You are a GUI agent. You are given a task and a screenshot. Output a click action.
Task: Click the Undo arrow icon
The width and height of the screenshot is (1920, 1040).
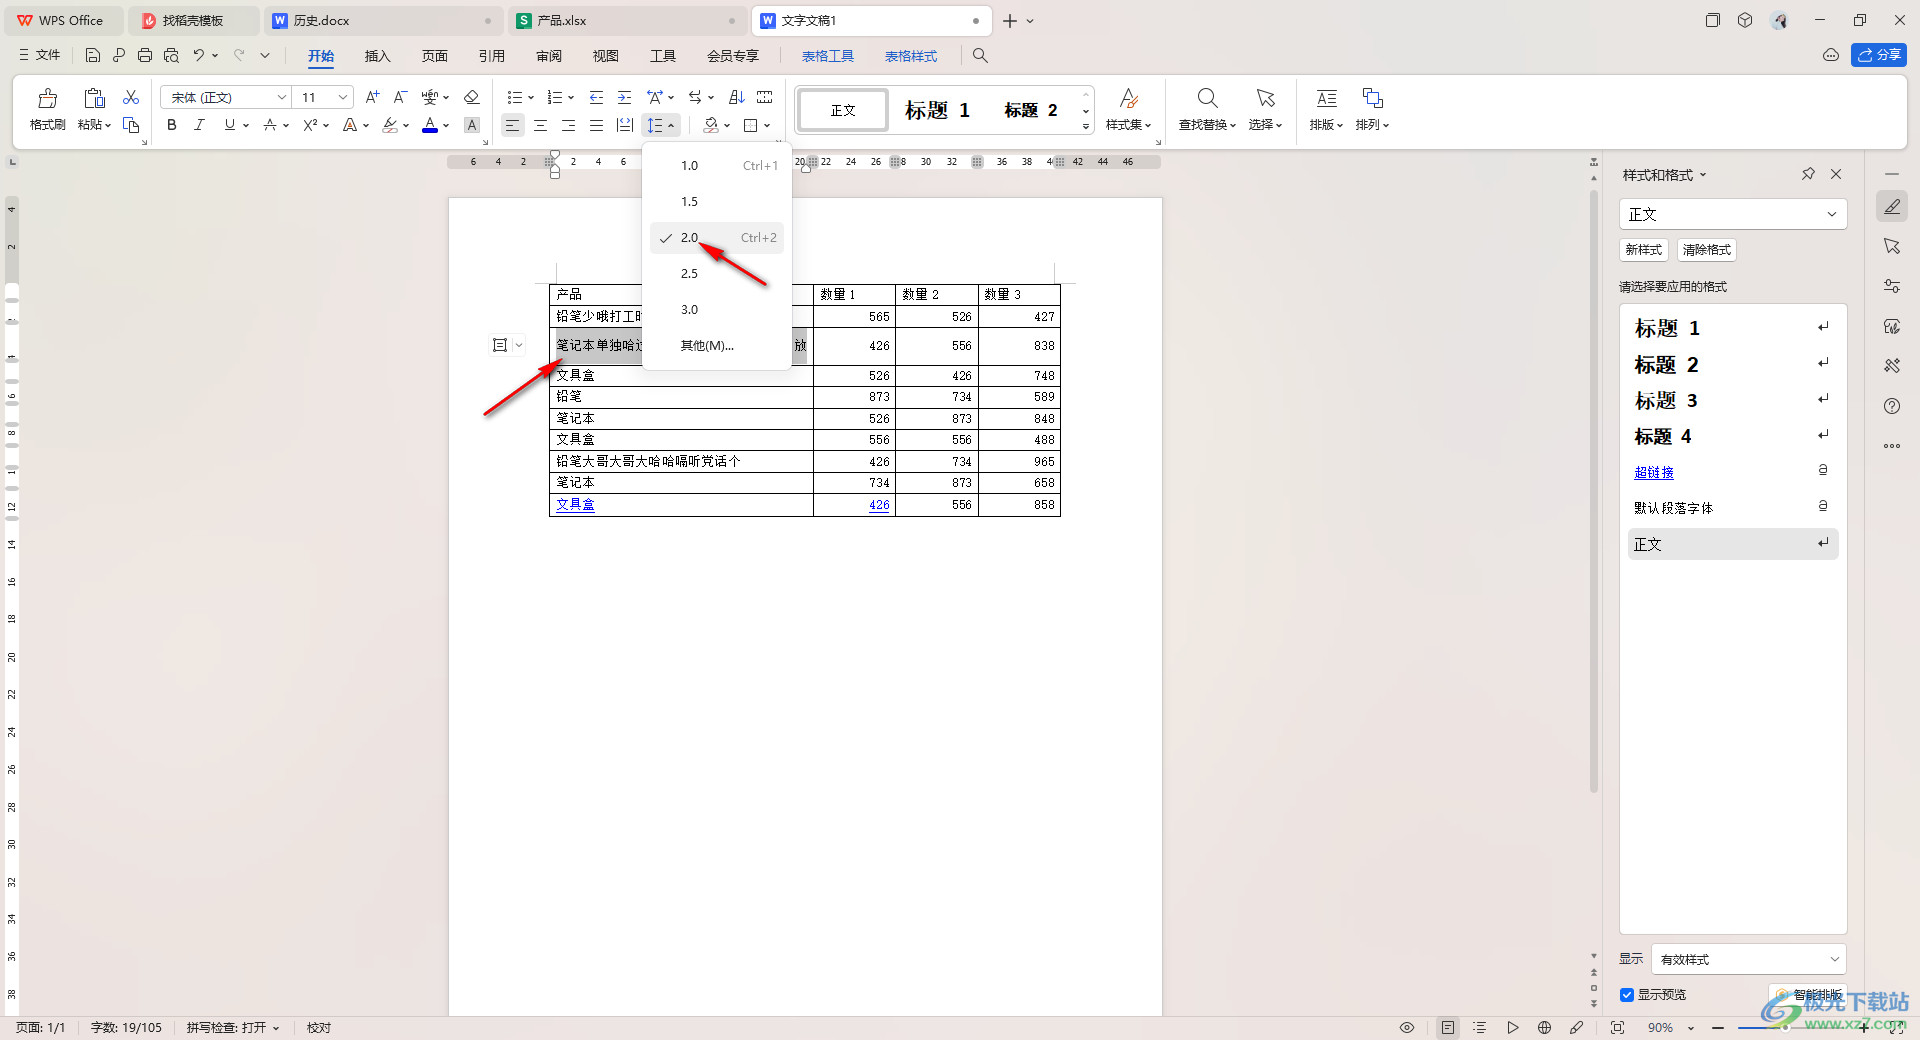coord(199,56)
